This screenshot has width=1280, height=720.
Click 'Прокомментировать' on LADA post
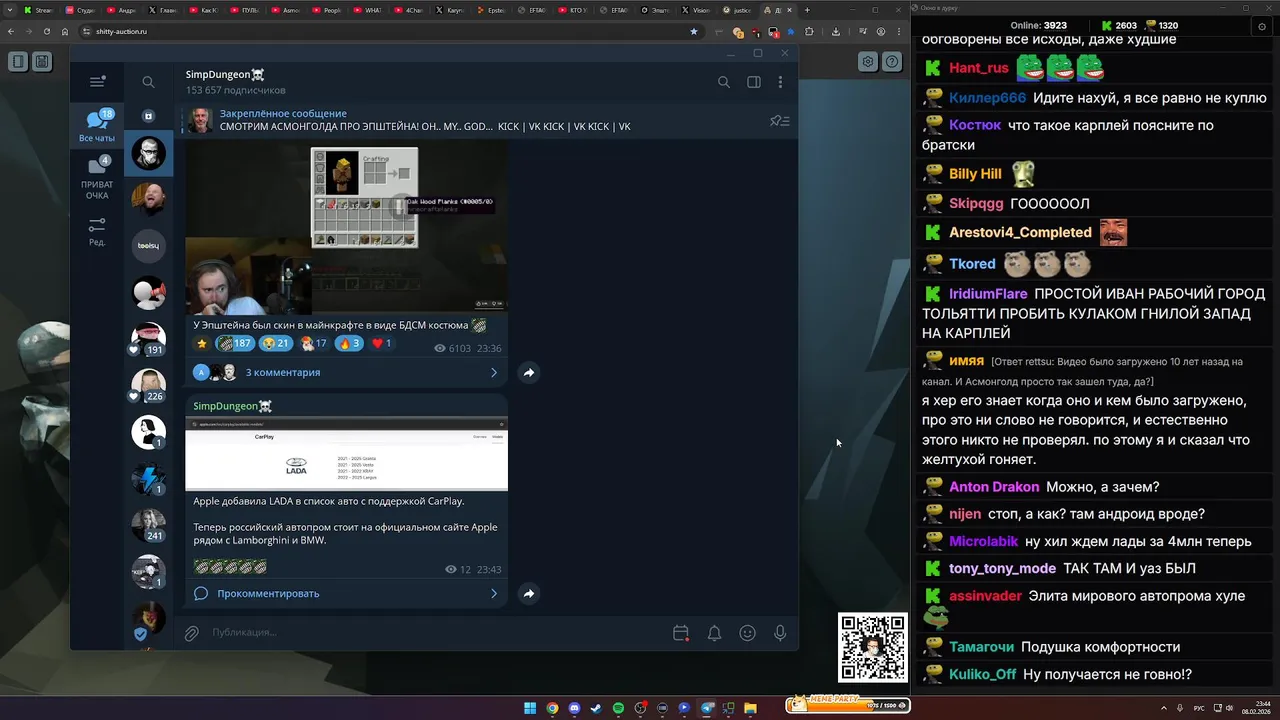(x=268, y=593)
